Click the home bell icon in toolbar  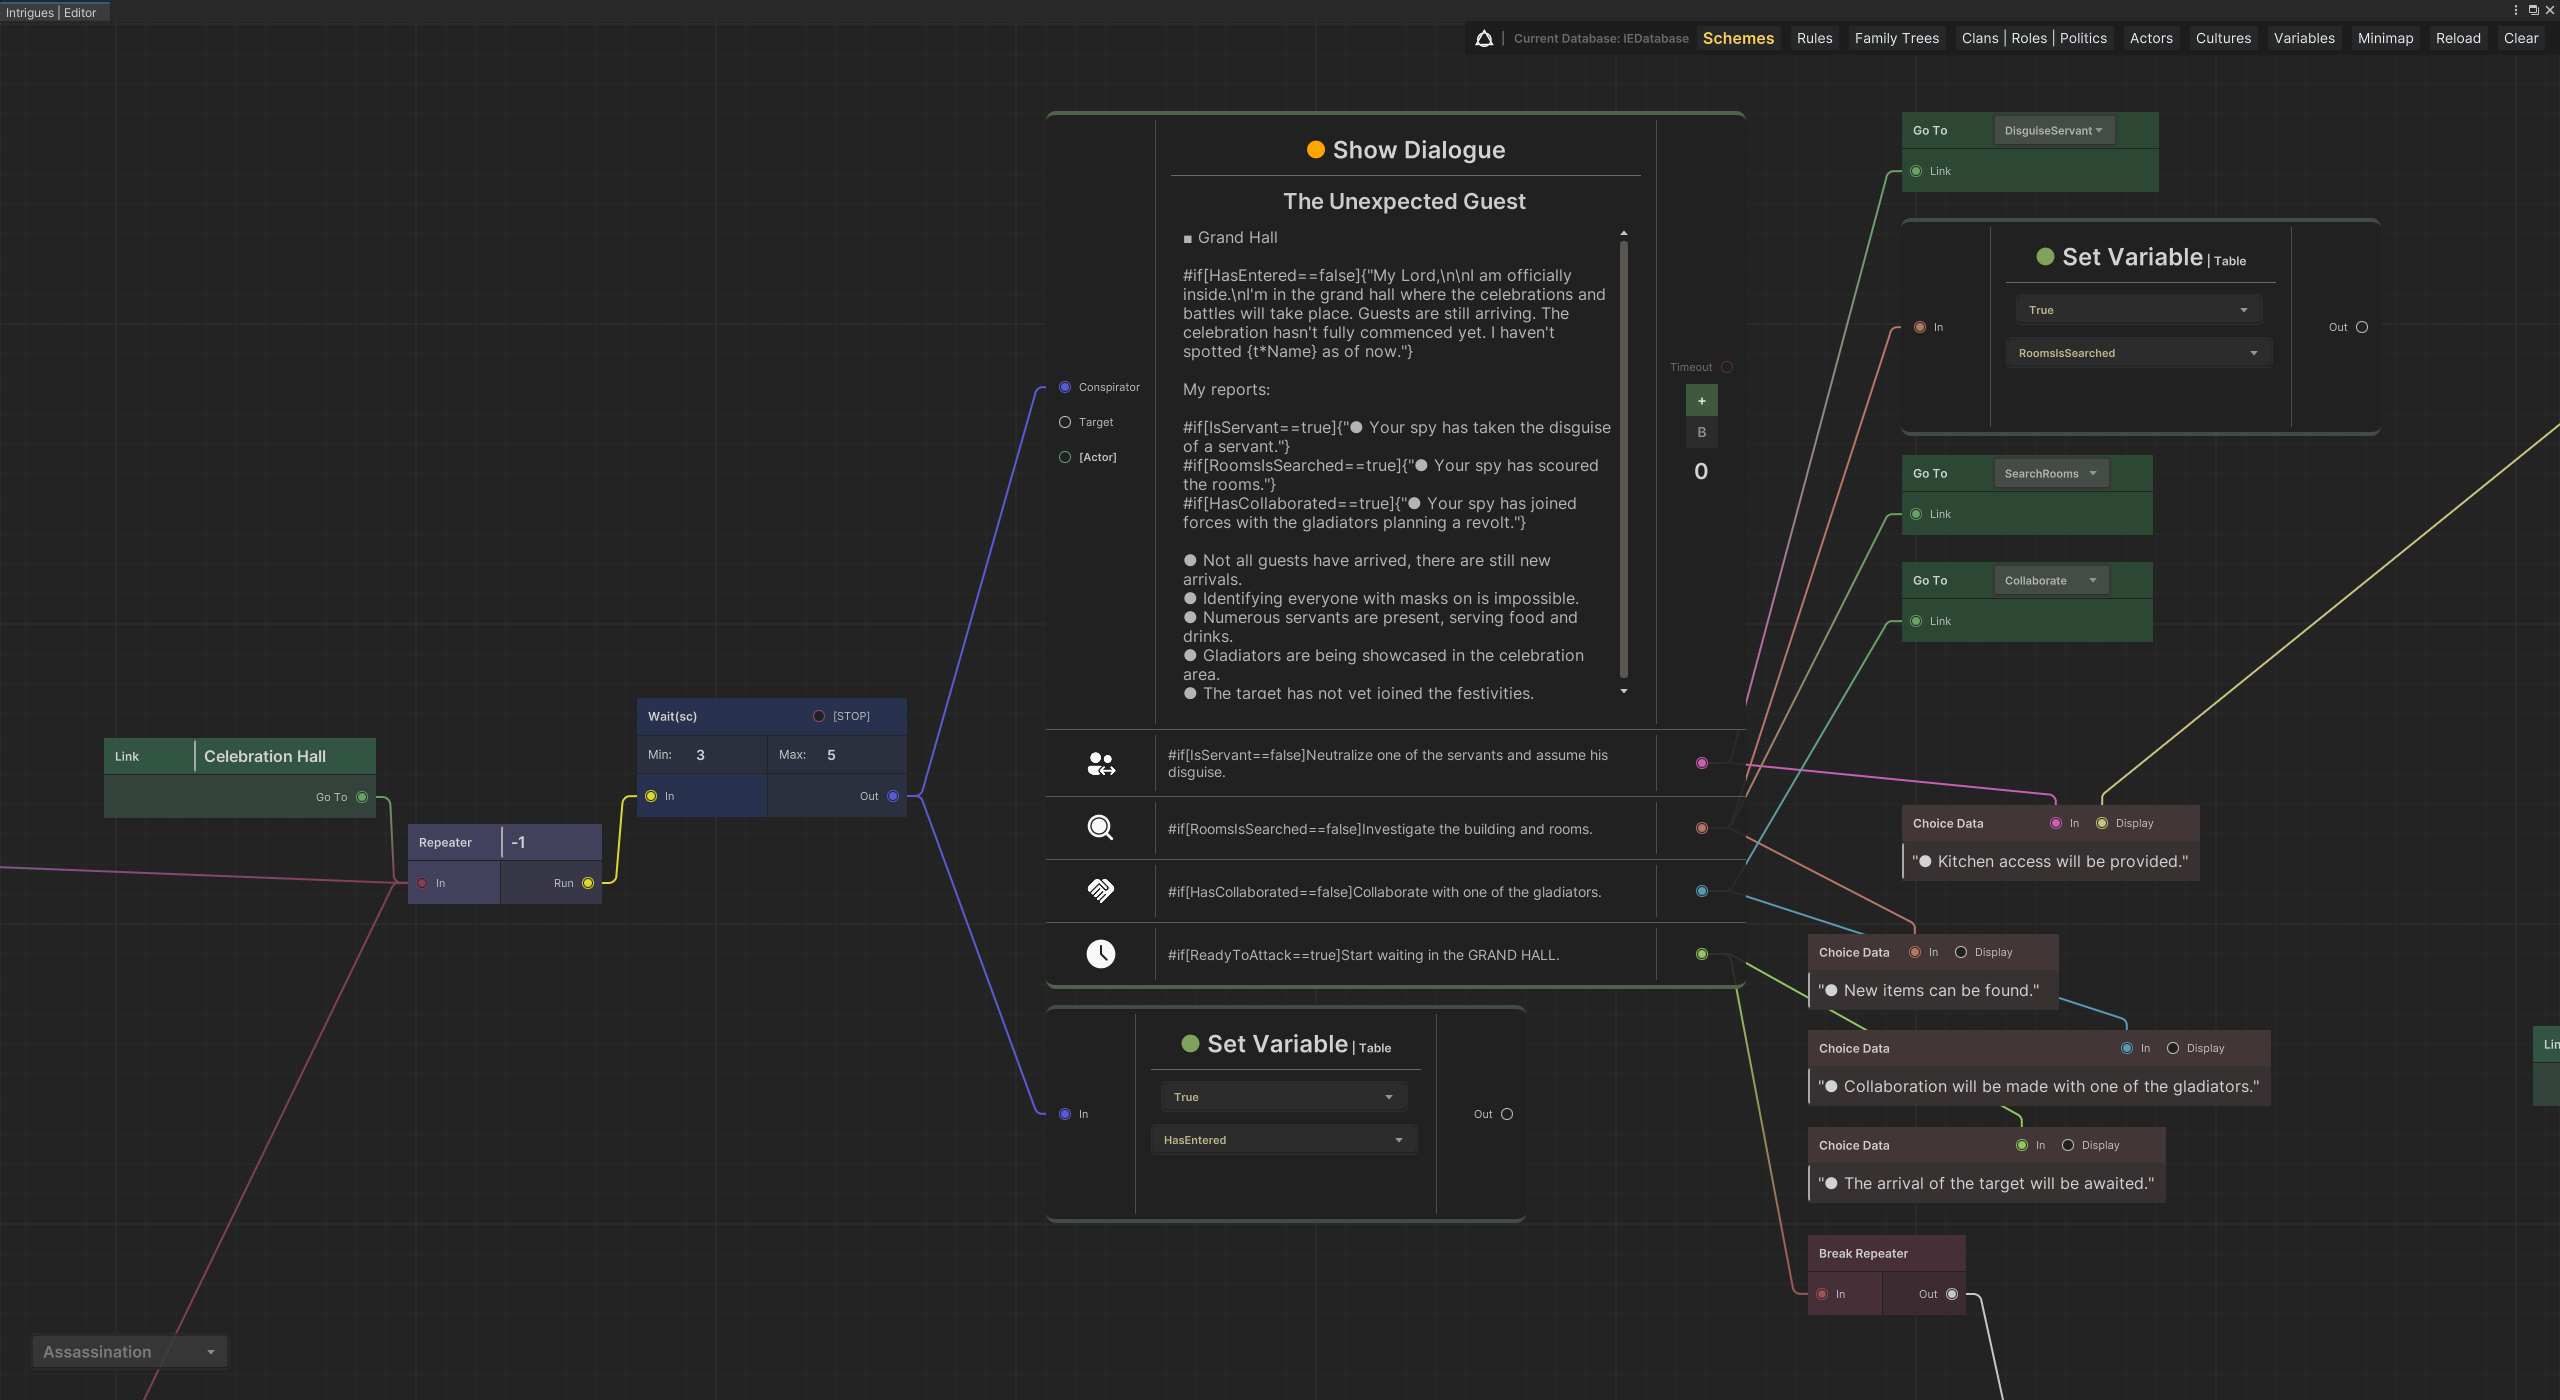click(x=1484, y=38)
